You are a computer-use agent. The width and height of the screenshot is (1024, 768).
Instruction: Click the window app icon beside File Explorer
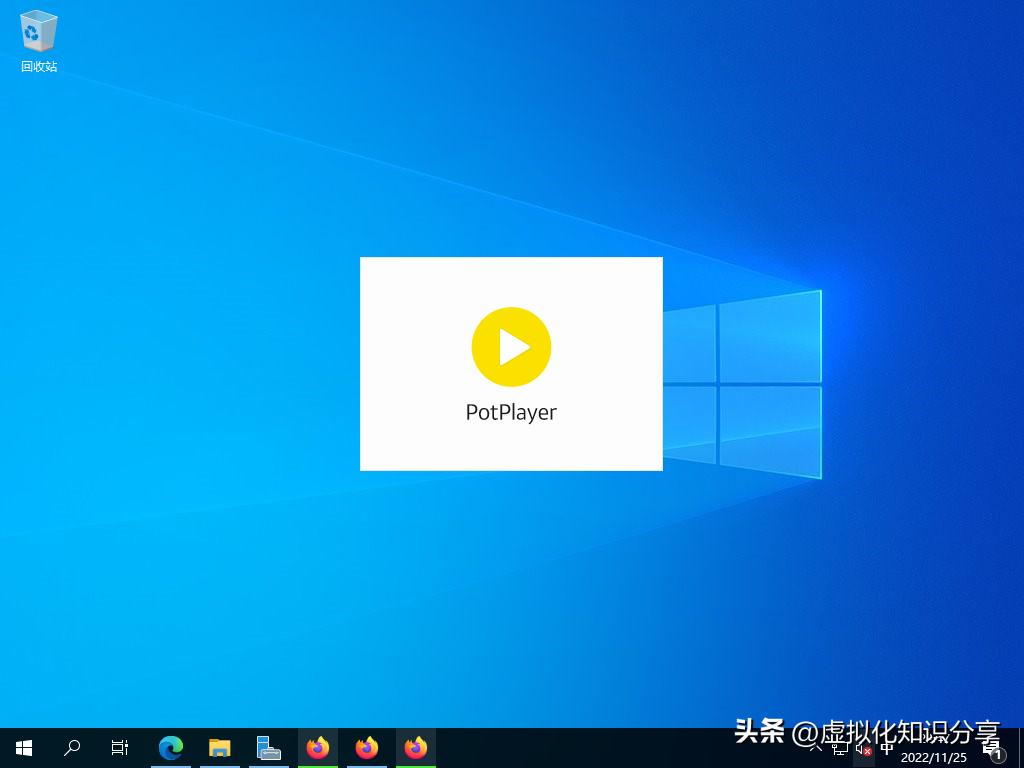(x=268, y=747)
